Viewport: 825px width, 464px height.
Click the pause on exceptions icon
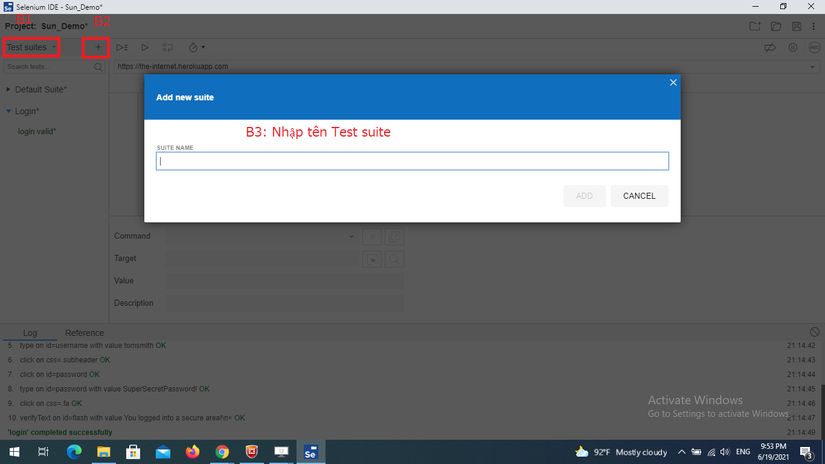click(x=792, y=47)
